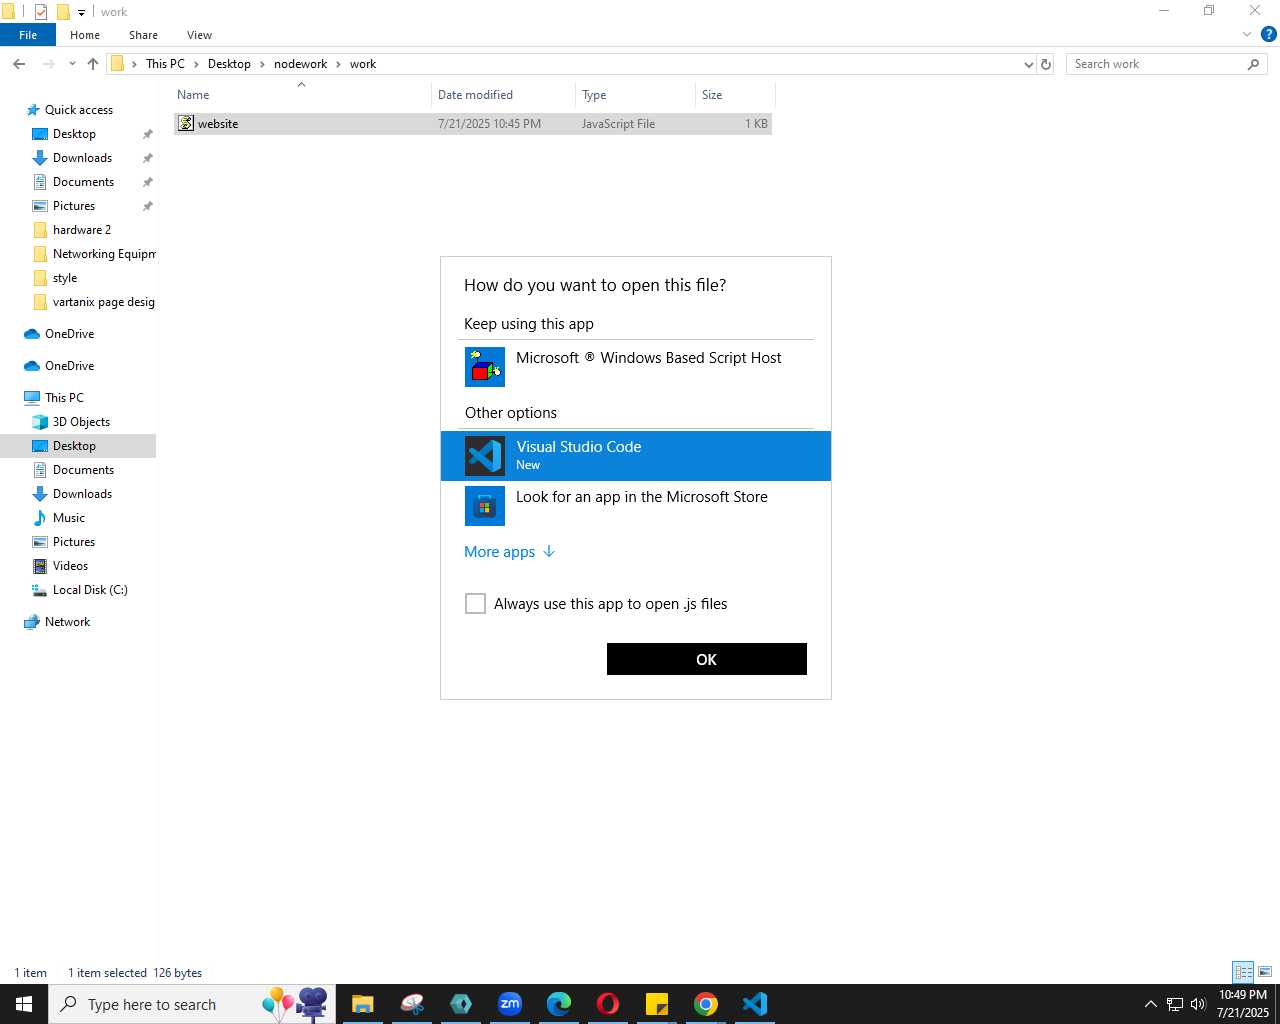Select pinned Desktop under Quick access
The image size is (1280, 1024).
(x=74, y=134)
